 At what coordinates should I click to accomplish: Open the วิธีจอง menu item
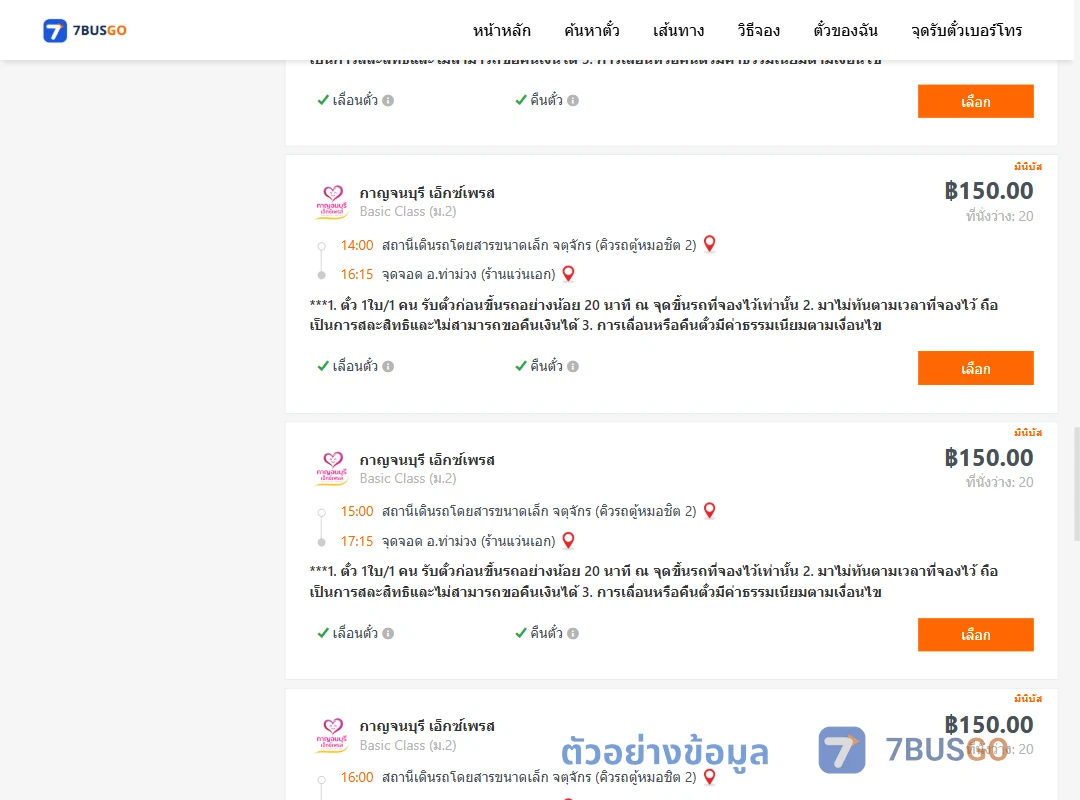tap(758, 31)
